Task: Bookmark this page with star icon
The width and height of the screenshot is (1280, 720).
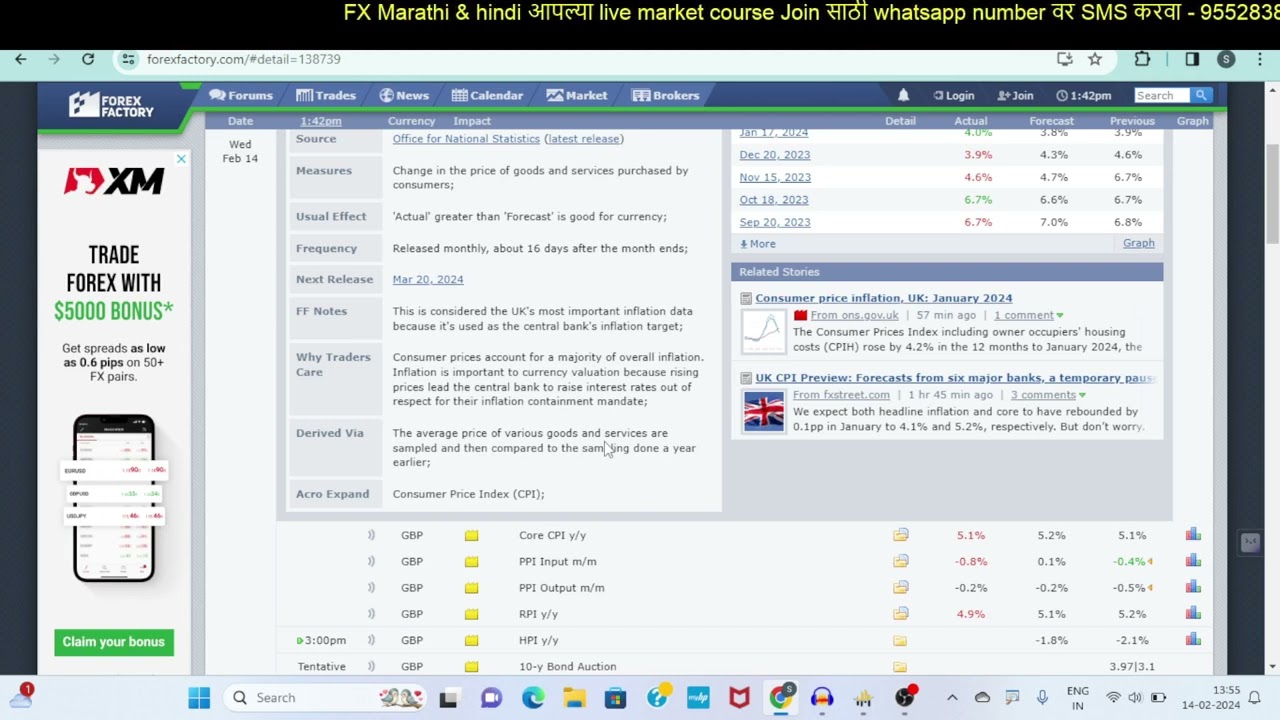Action: [x=1095, y=59]
